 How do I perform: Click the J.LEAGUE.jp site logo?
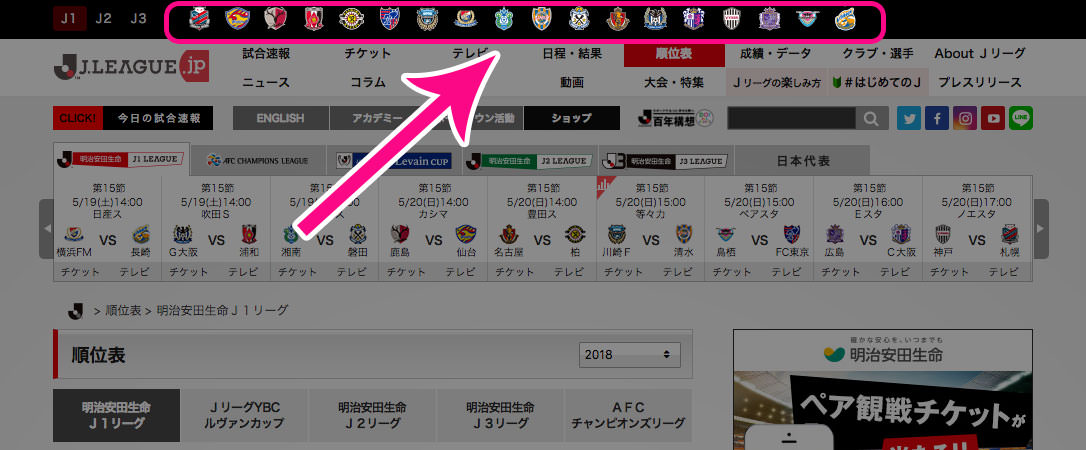click(x=131, y=66)
